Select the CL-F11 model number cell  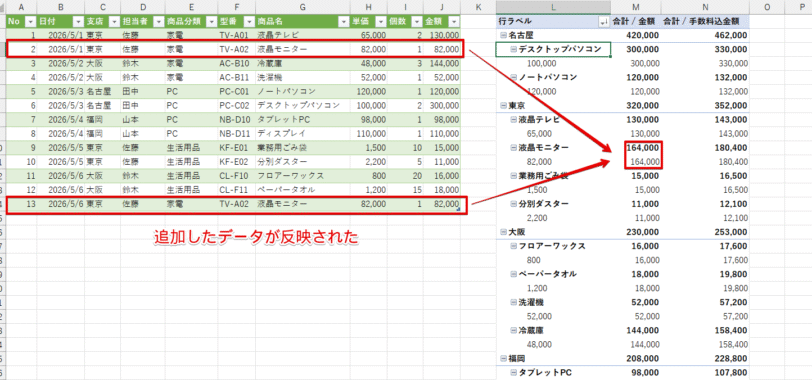(237, 189)
